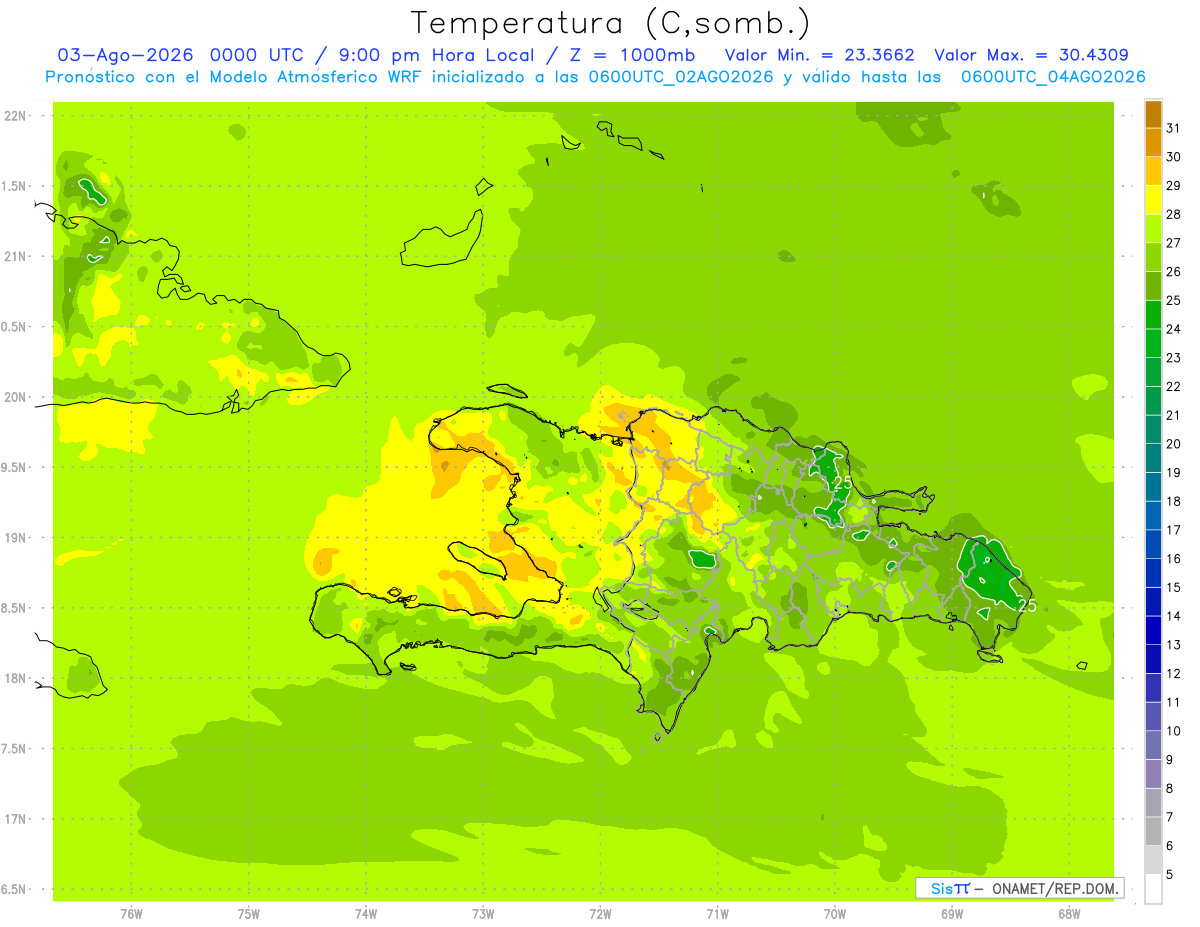This screenshot has height=927, width=1200.
Task: Click the '76W' longitude axis label
Action: click(131, 914)
